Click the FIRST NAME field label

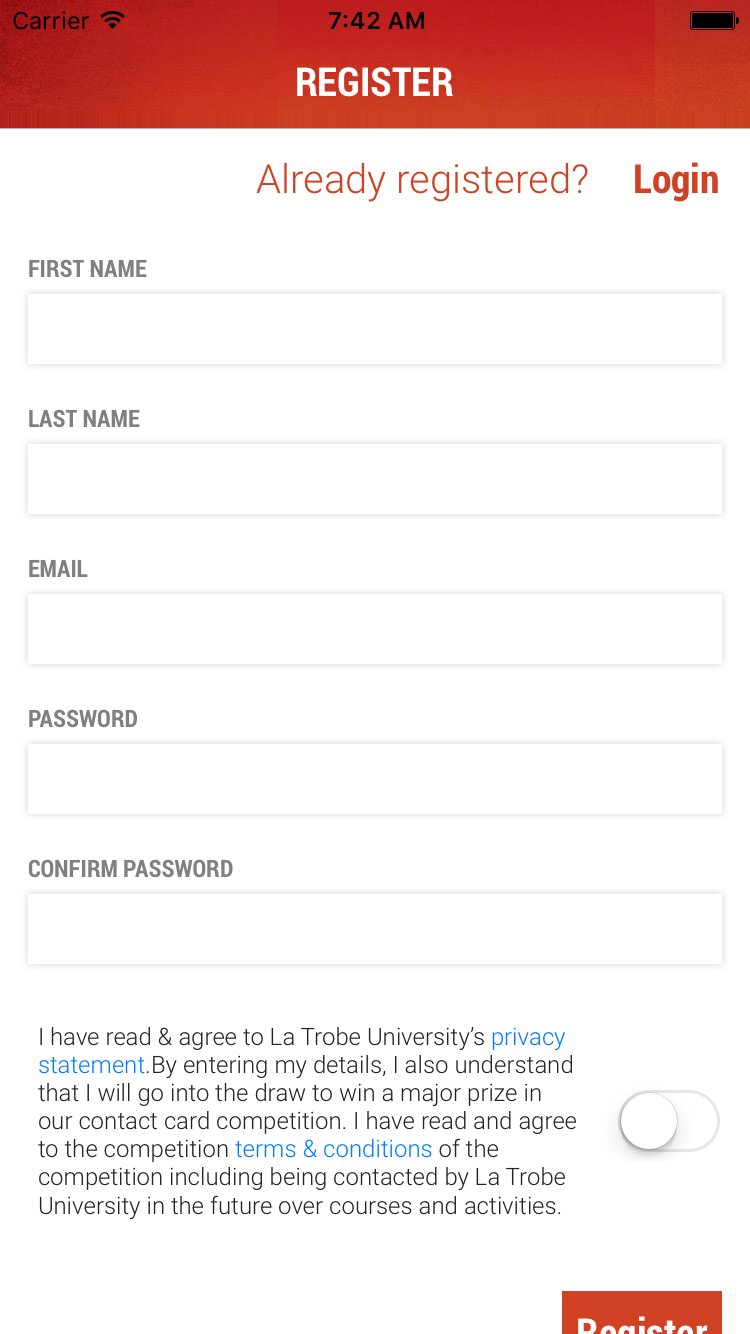[87, 268]
